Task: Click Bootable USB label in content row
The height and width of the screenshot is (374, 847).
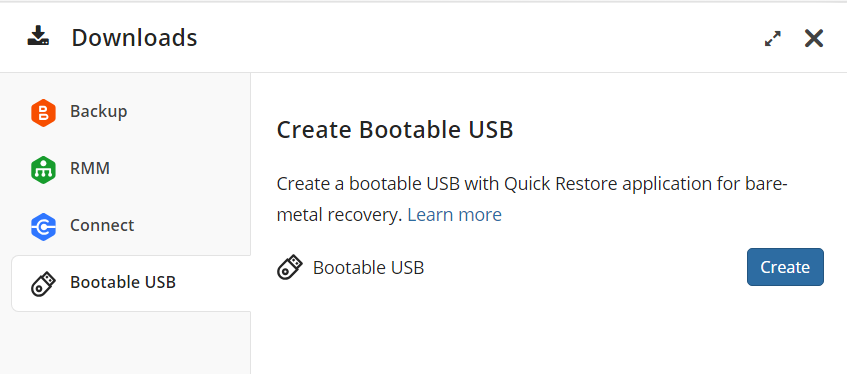Action: click(x=368, y=268)
